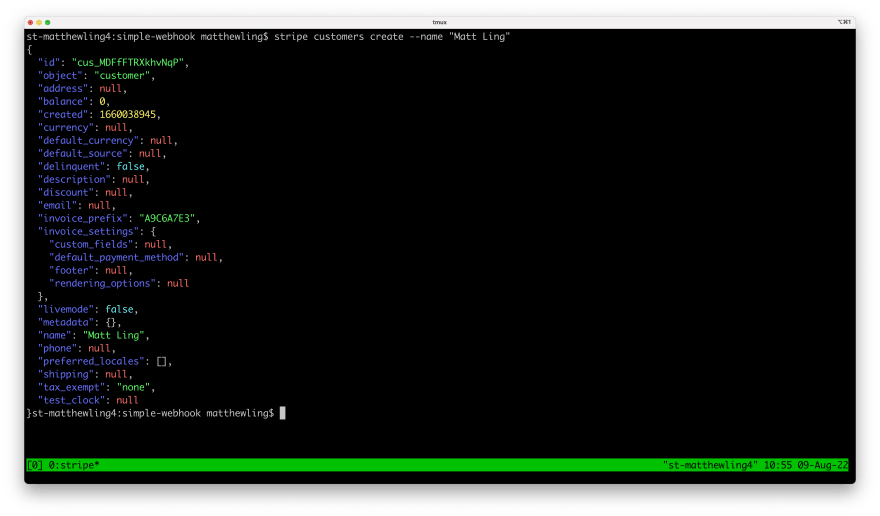The height and width of the screenshot is (516, 880).
Task: Click the yellow minimize window button
Action: [39, 22]
